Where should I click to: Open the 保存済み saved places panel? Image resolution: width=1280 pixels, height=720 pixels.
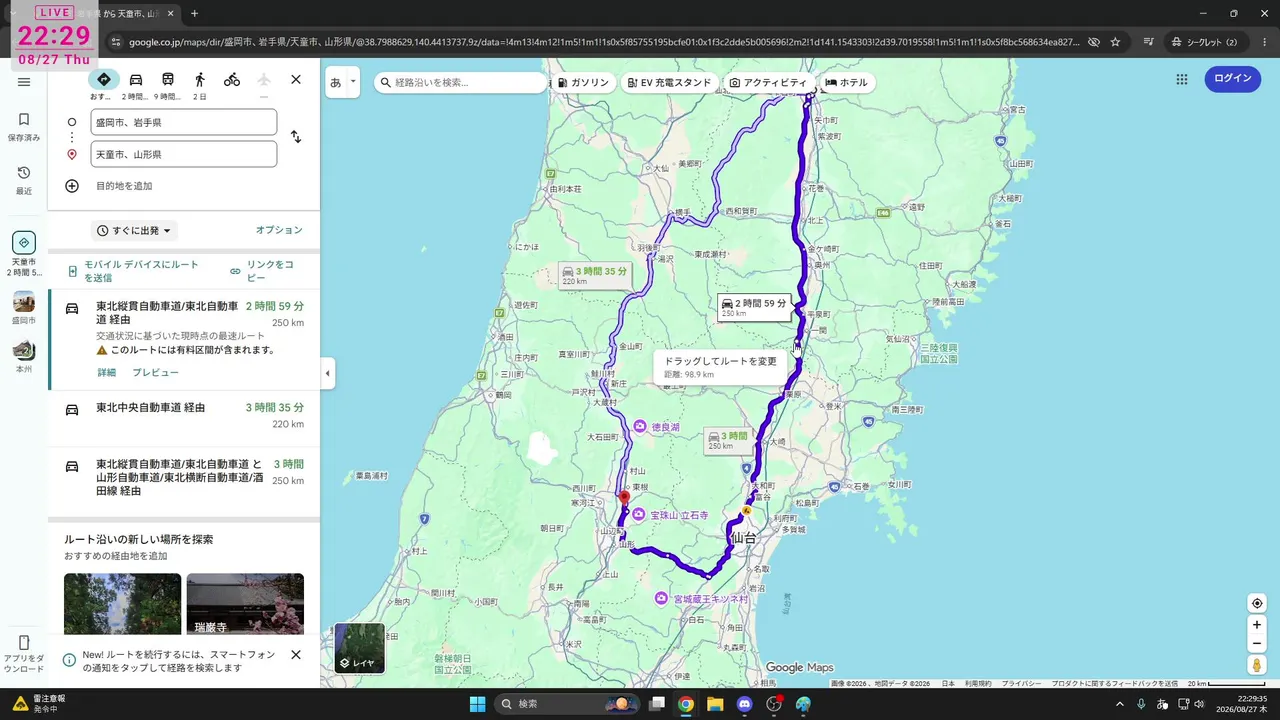click(x=24, y=126)
